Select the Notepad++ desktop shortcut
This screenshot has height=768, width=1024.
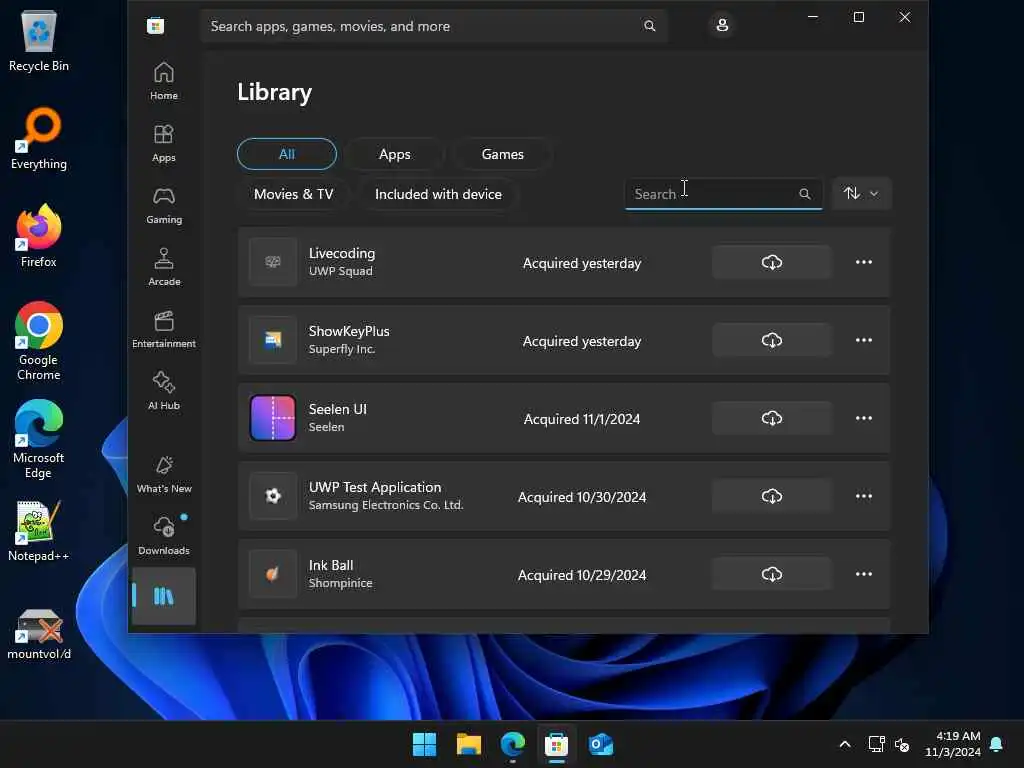(39, 532)
